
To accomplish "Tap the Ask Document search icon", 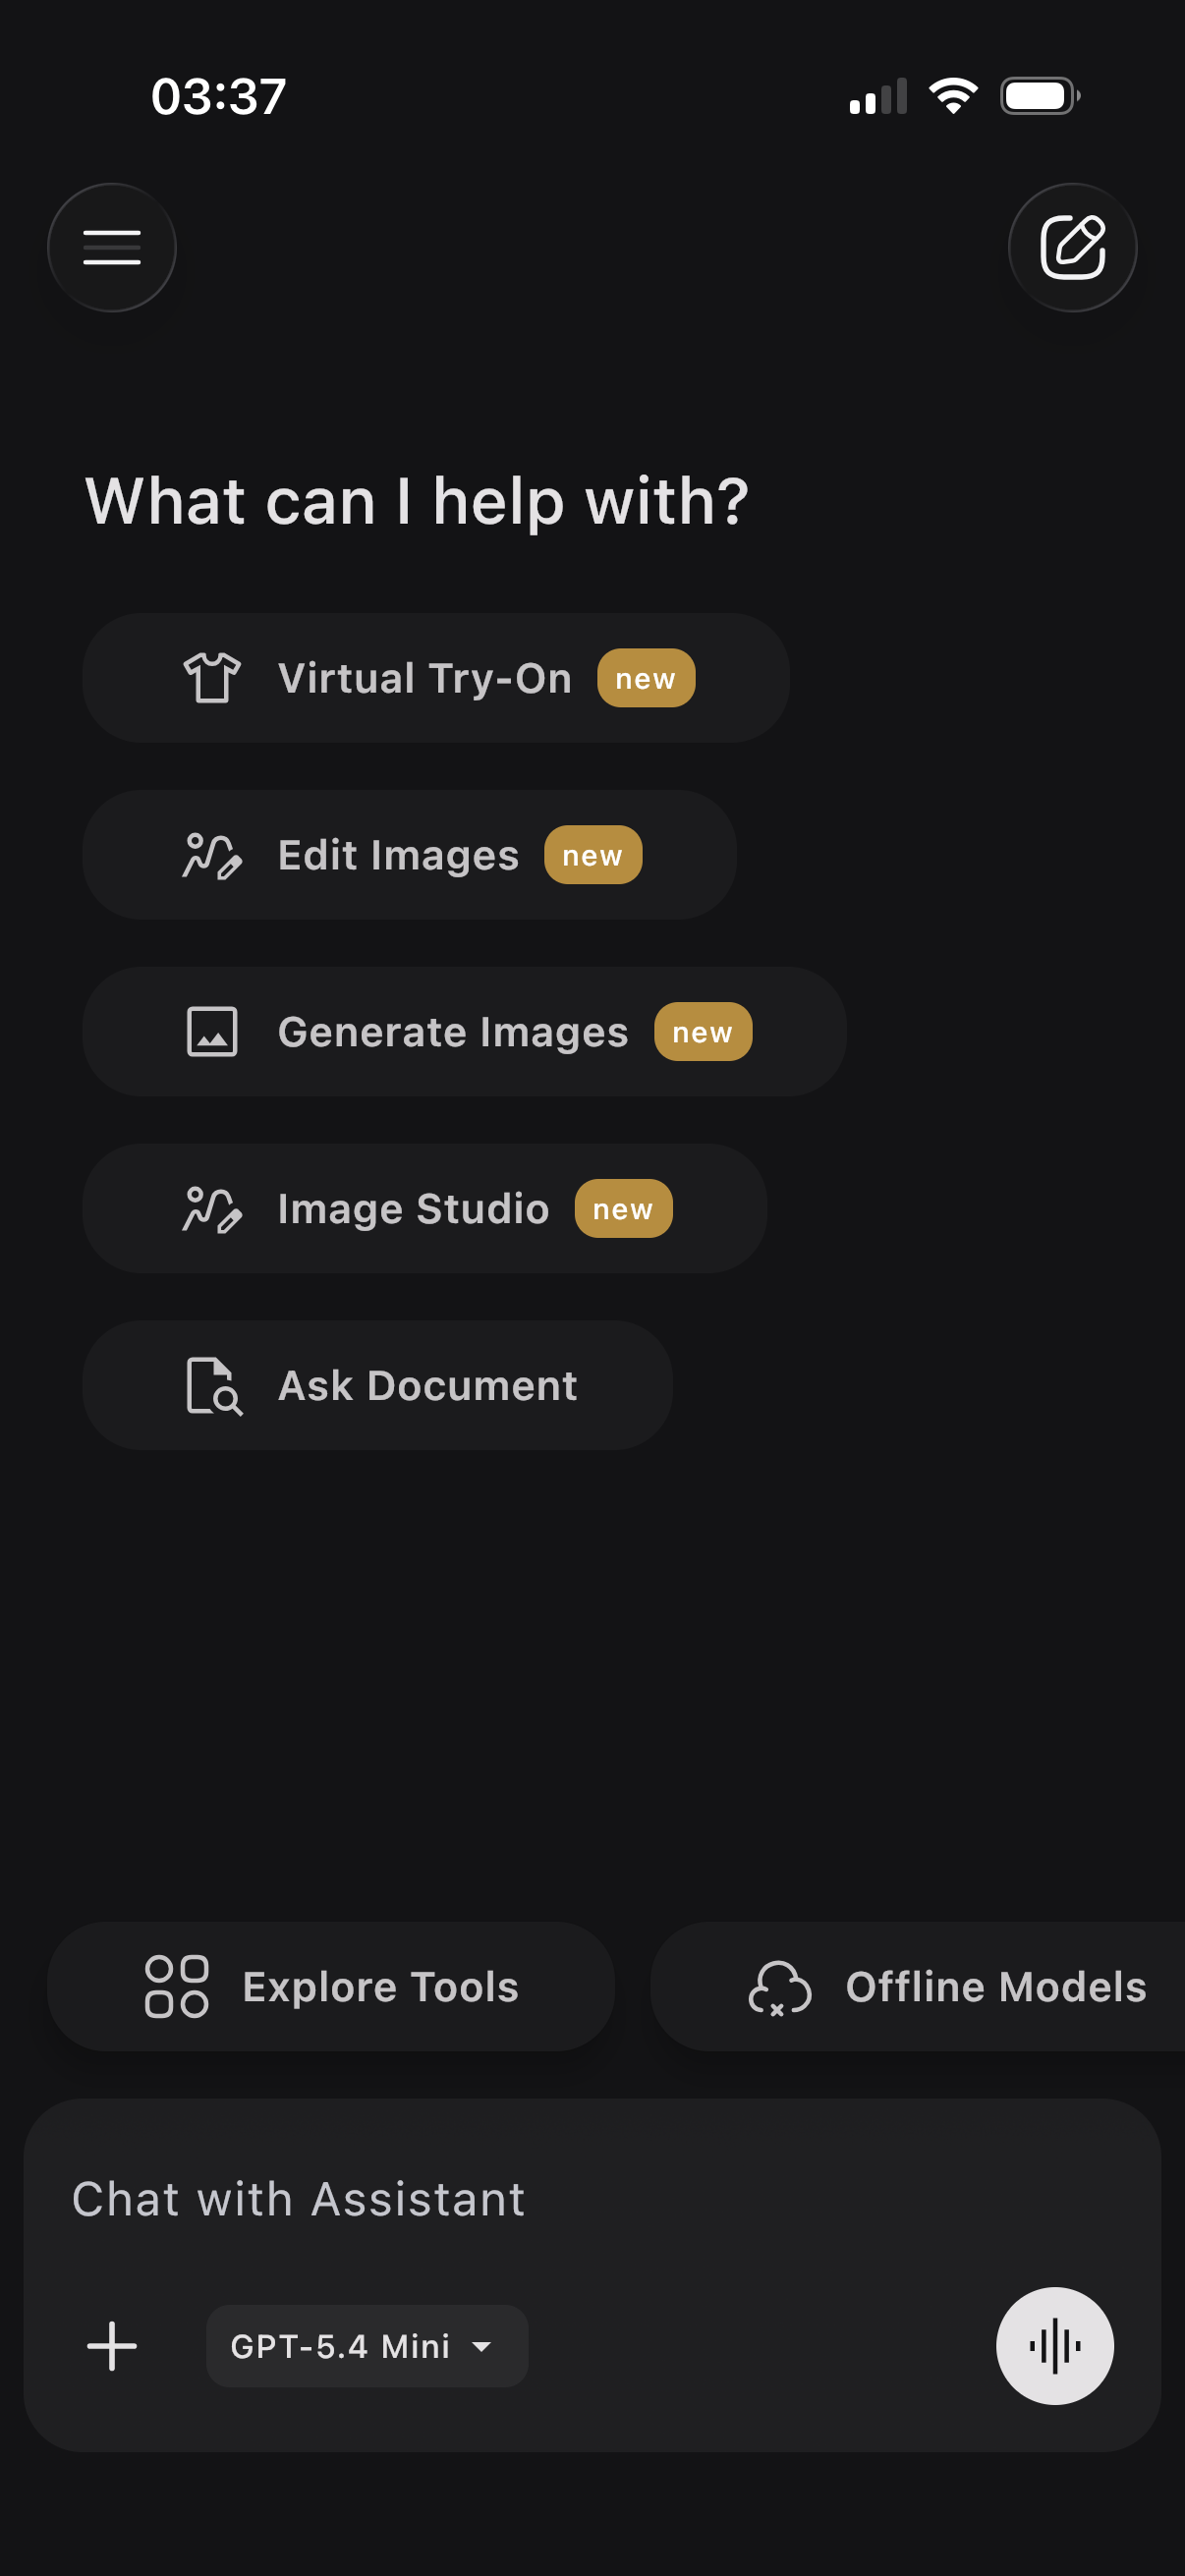I will point(214,1385).
